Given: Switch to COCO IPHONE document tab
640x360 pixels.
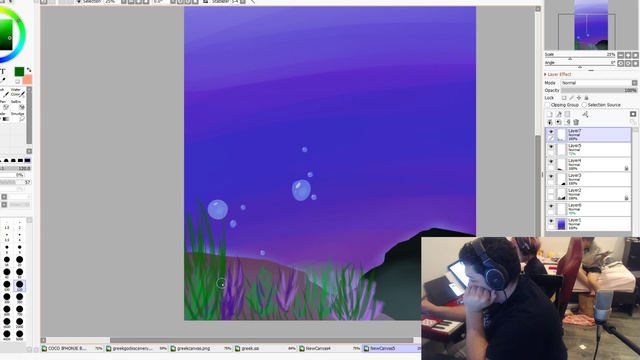Looking at the screenshot, I should (72, 349).
